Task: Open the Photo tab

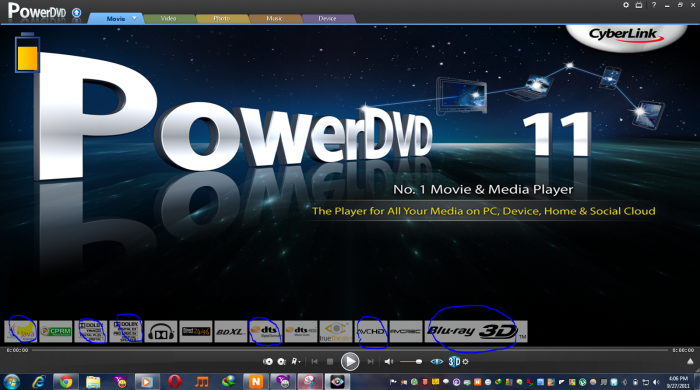Action: tap(221, 19)
